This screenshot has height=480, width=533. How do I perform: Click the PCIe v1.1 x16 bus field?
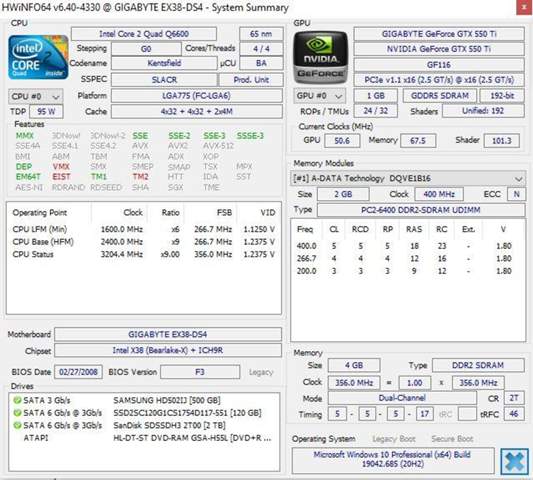[x=439, y=80]
